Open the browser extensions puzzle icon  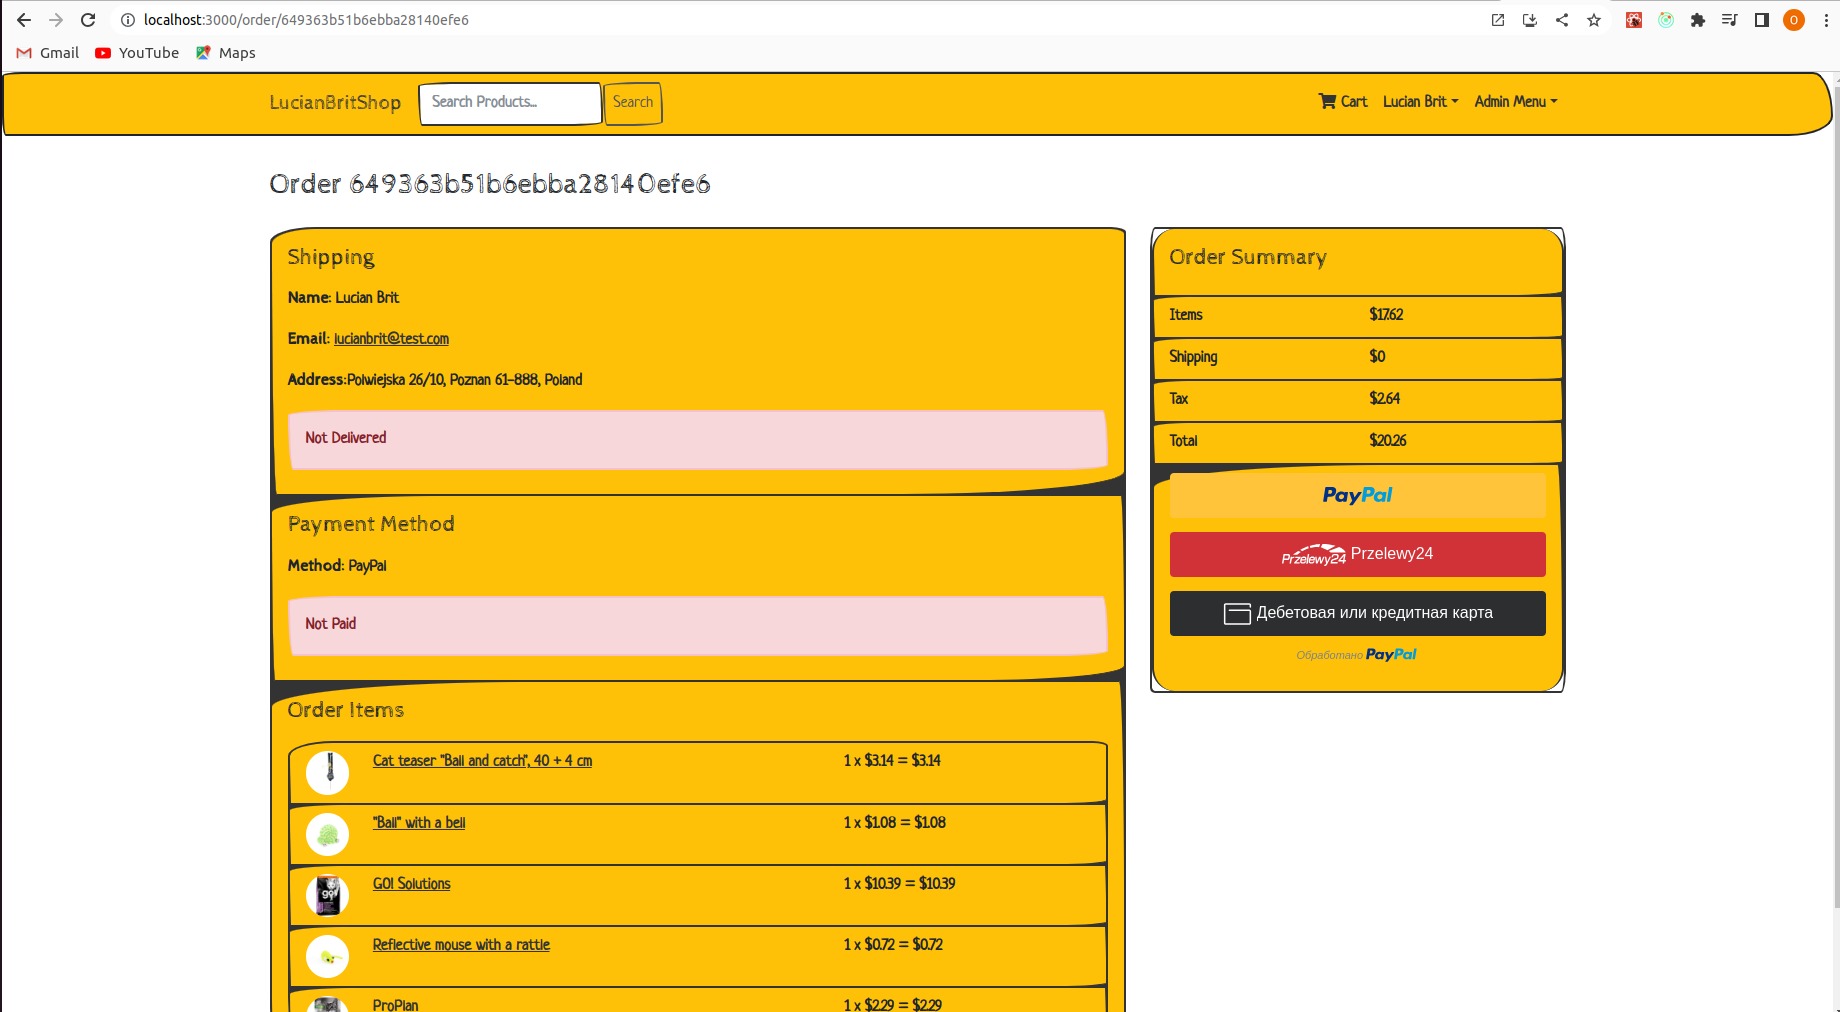click(1698, 20)
